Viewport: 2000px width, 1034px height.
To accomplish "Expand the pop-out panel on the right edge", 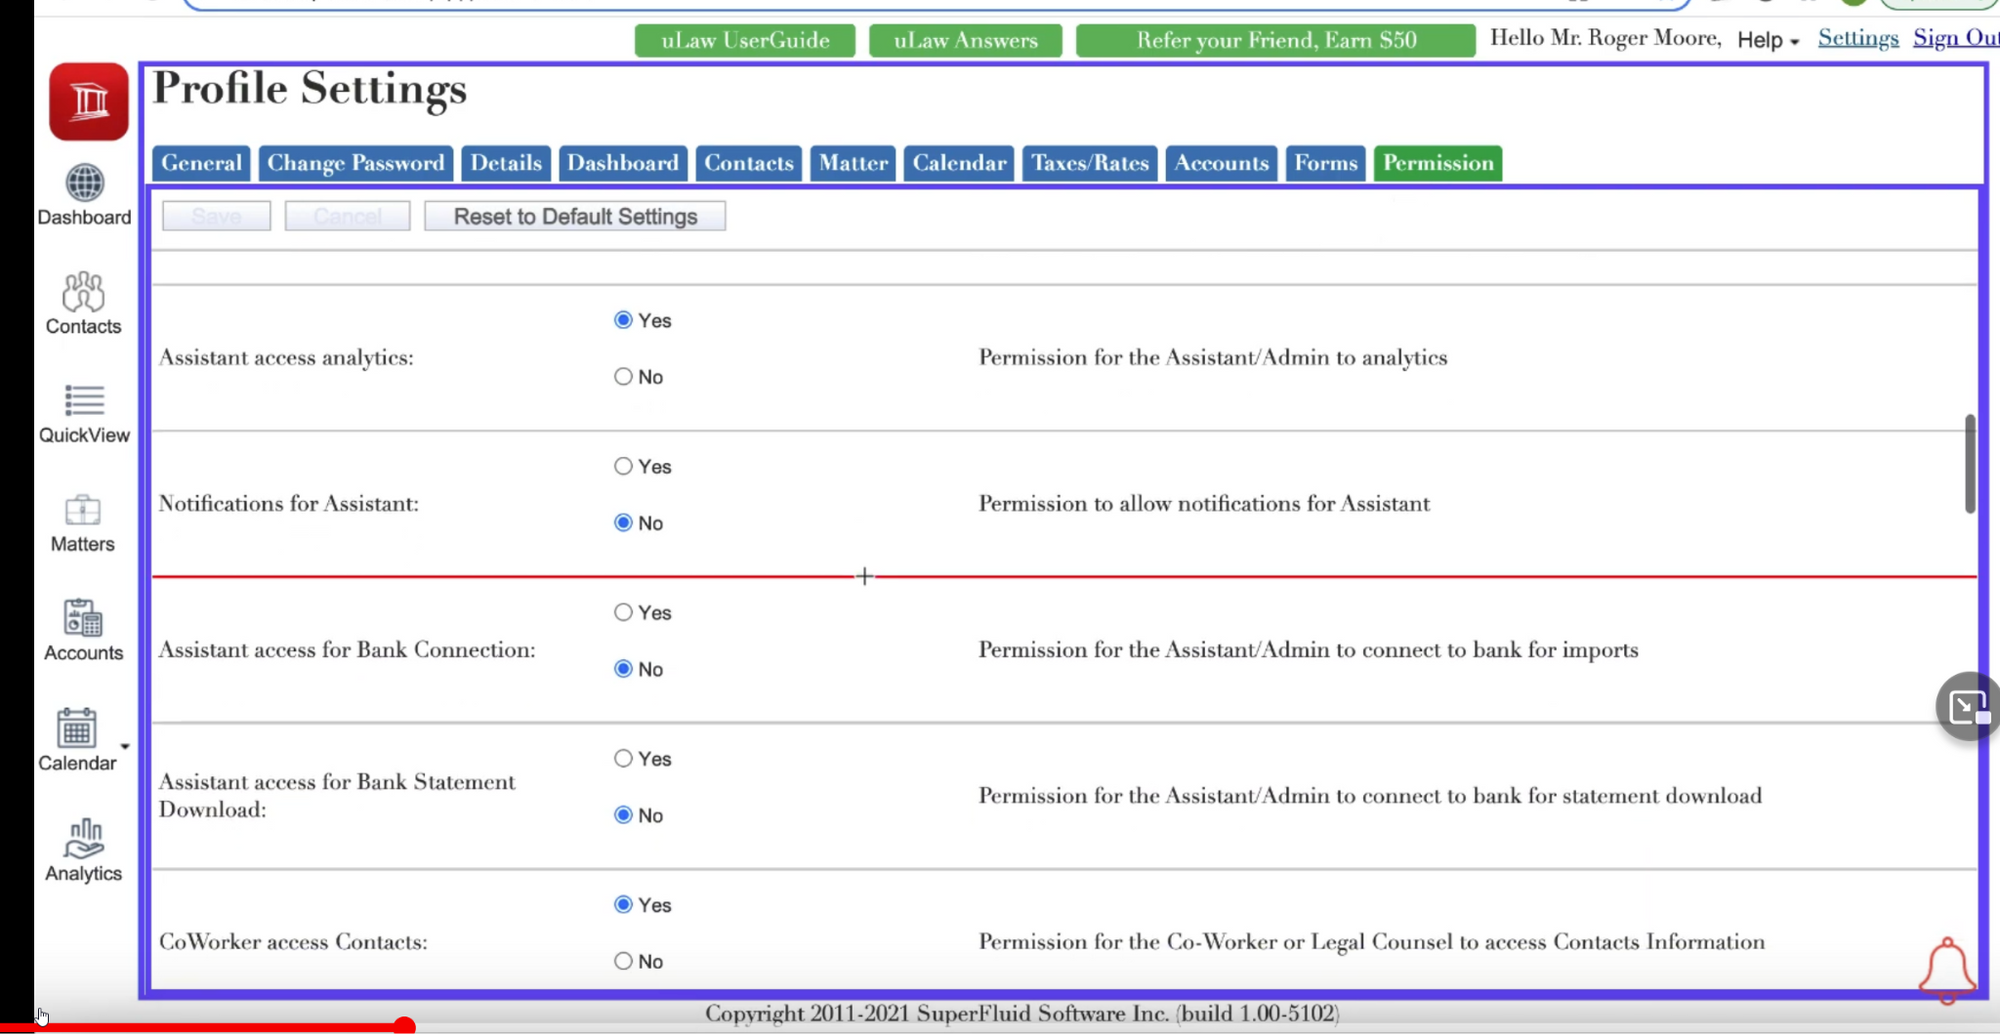I will (x=1966, y=706).
